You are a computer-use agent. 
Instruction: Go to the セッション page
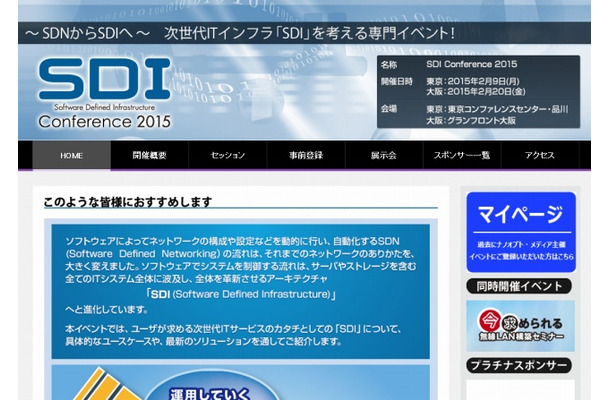[228, 155]
